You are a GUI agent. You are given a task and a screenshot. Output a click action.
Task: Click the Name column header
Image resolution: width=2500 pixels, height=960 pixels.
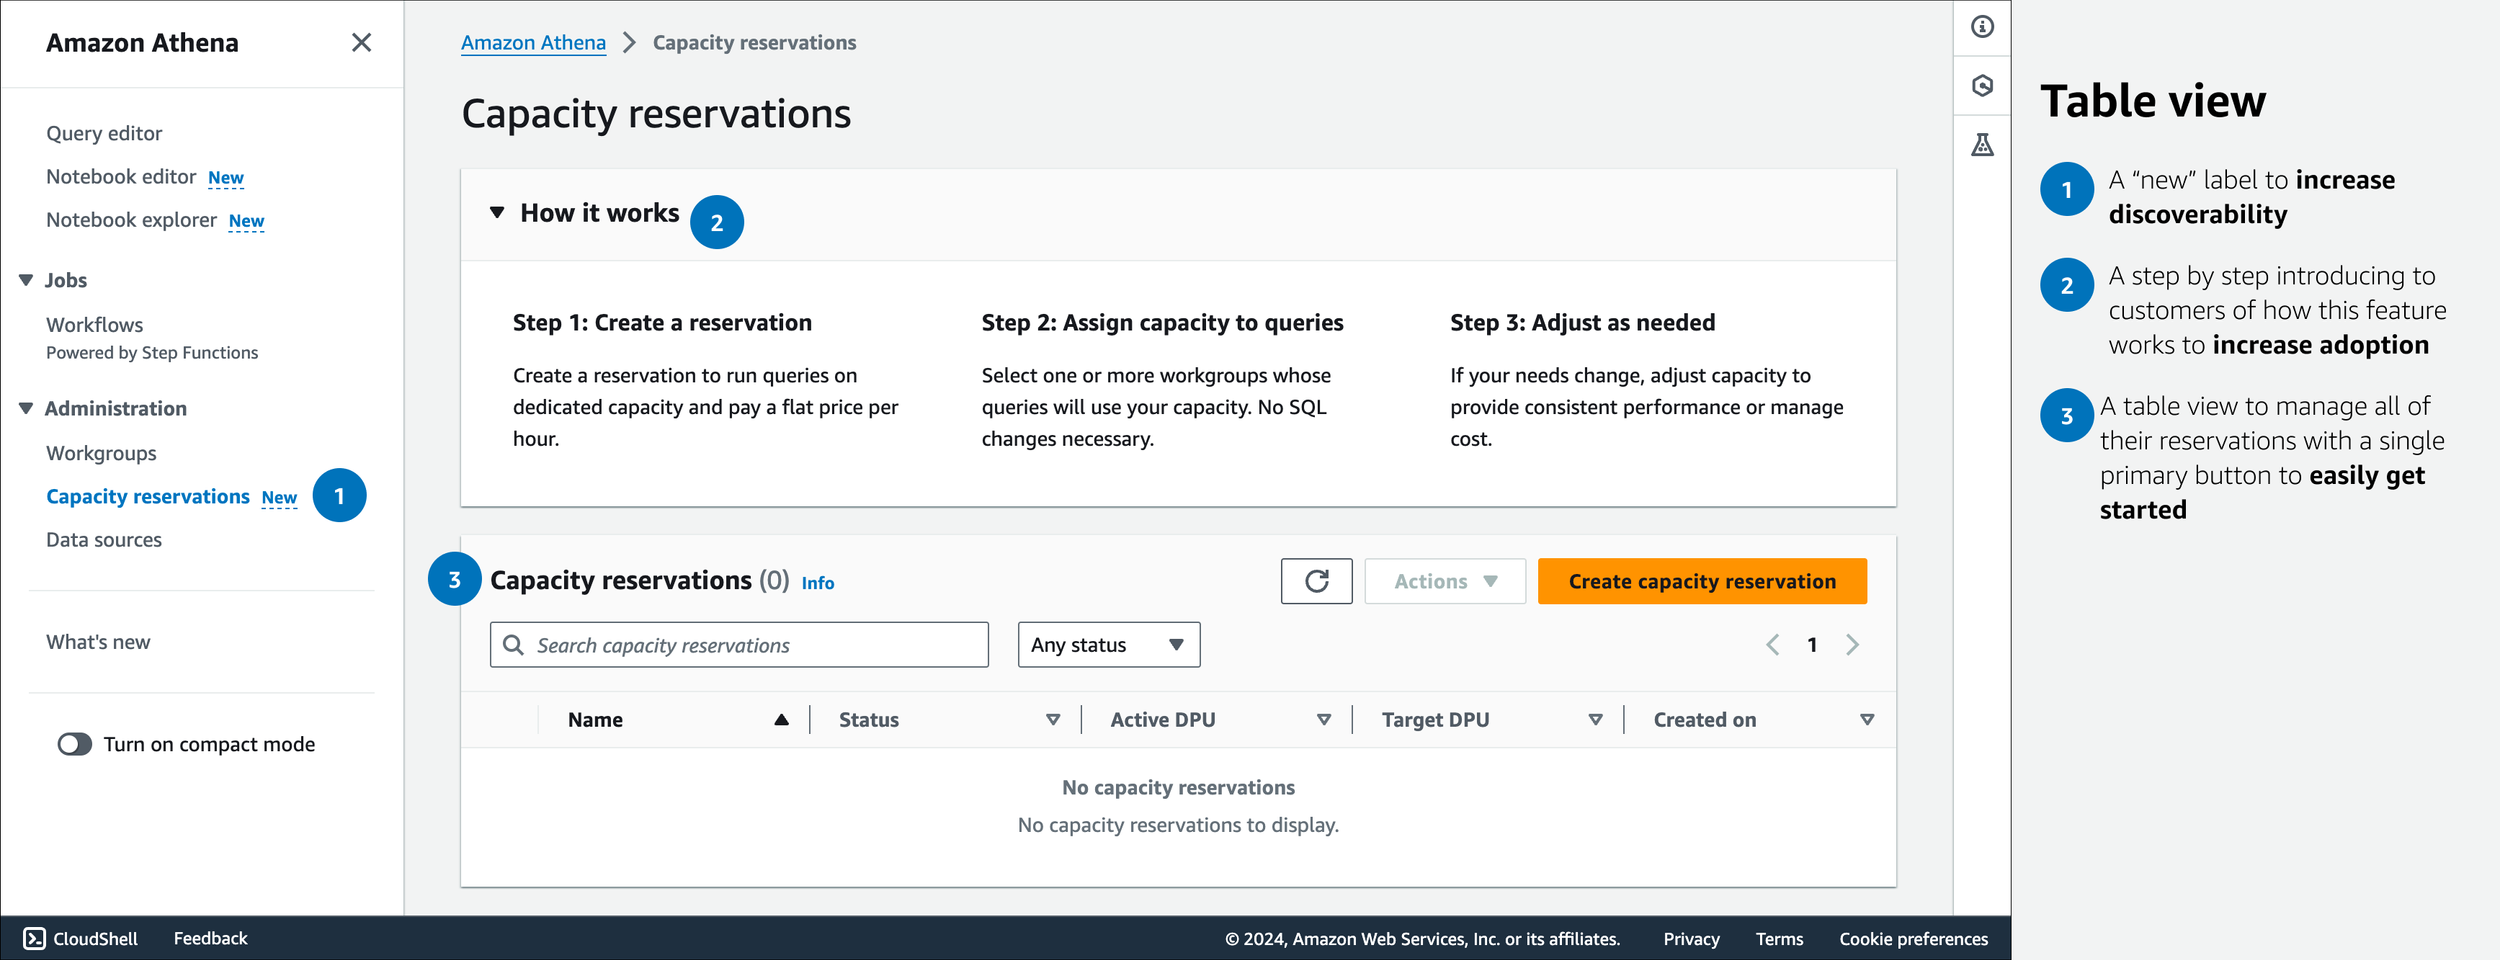pos(595,720)
